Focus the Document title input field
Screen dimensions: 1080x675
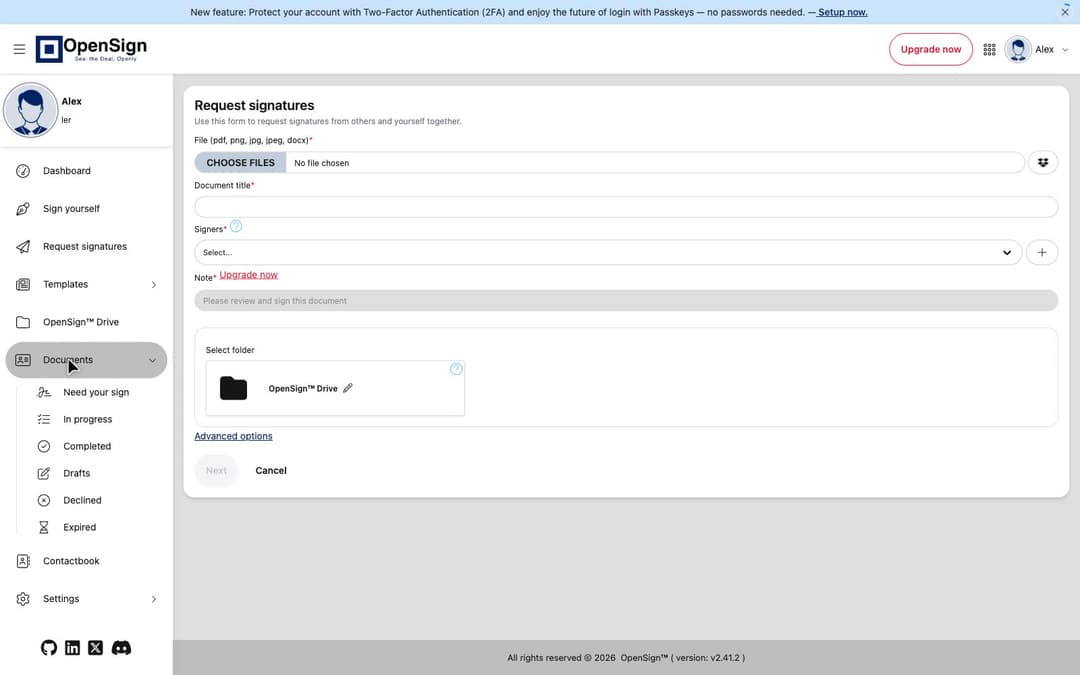(x=625, y=207)
